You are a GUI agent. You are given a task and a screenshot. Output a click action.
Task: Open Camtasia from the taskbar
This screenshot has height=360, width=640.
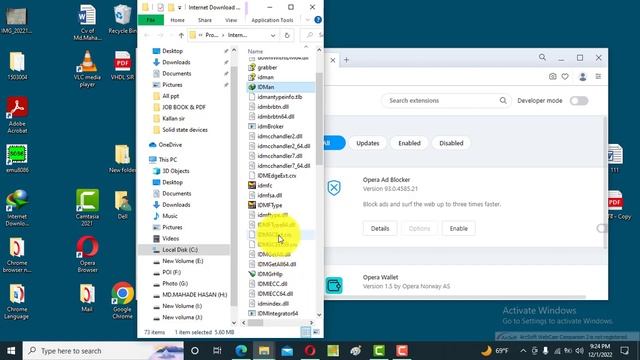pyautogui.click(x=379, y=351)
